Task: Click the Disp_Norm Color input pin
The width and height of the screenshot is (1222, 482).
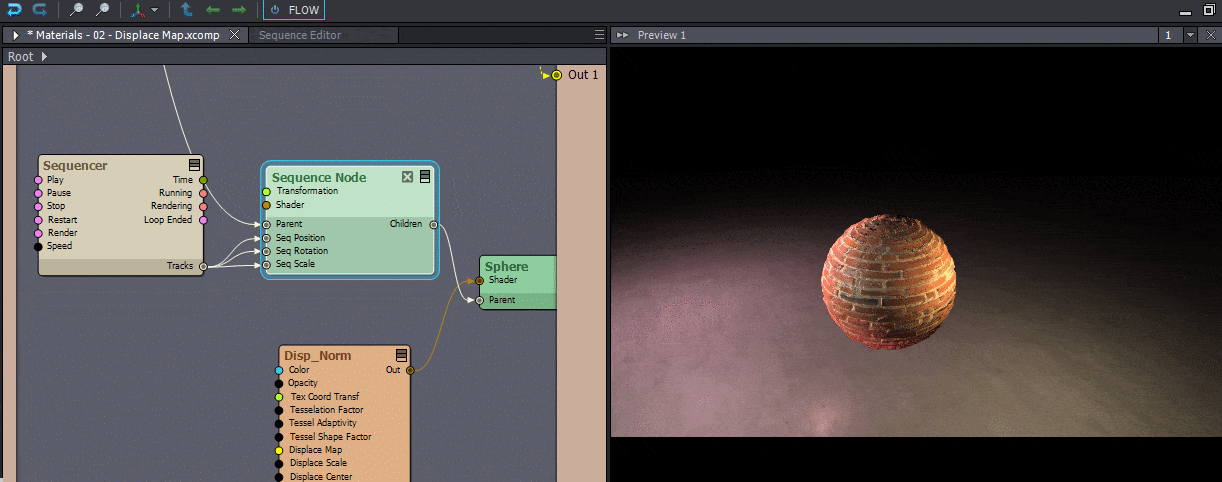Action: coord(279,370)
